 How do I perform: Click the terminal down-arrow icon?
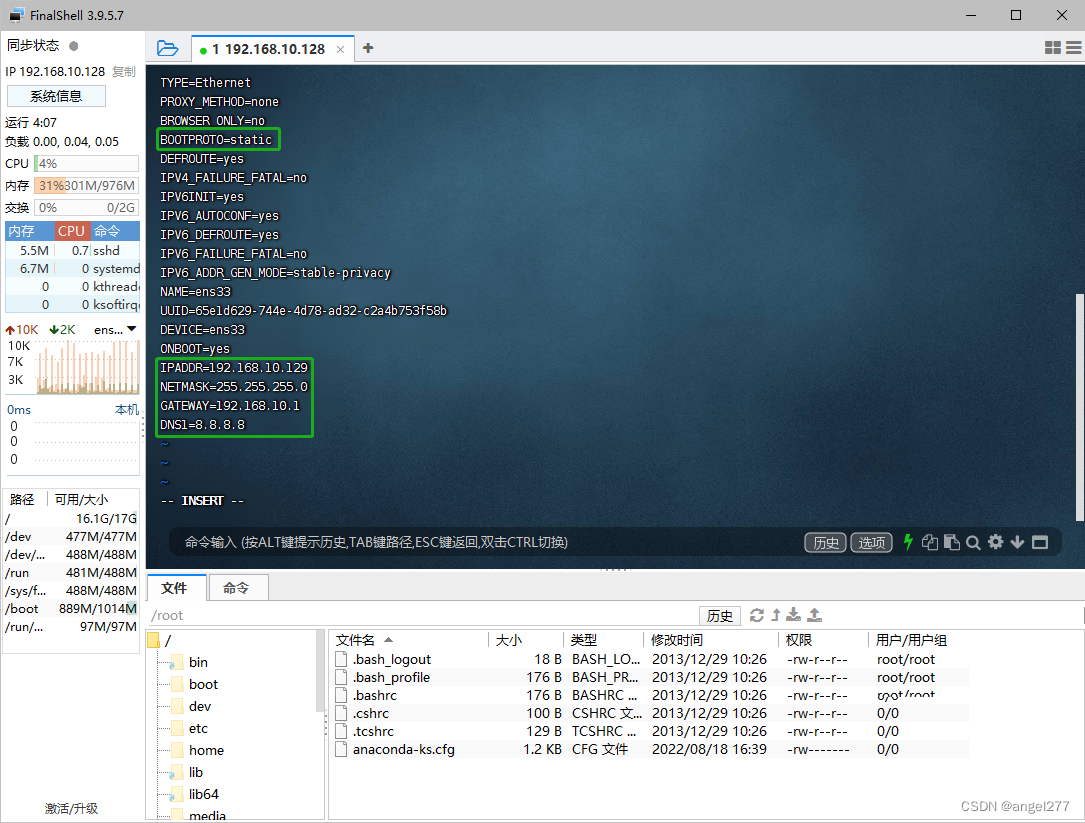point(1017,542)
